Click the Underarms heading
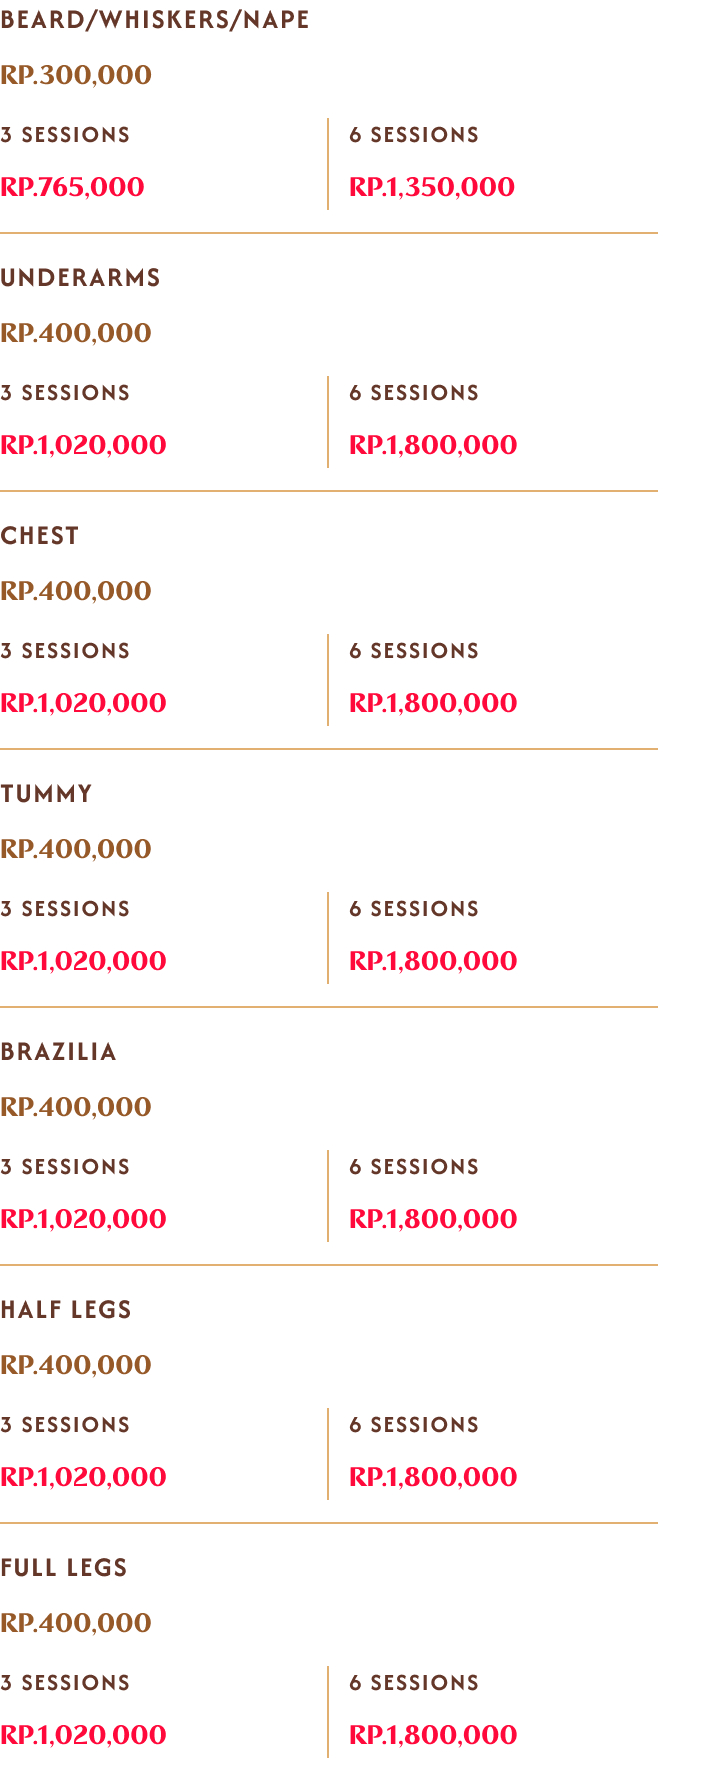 (80, 278)
